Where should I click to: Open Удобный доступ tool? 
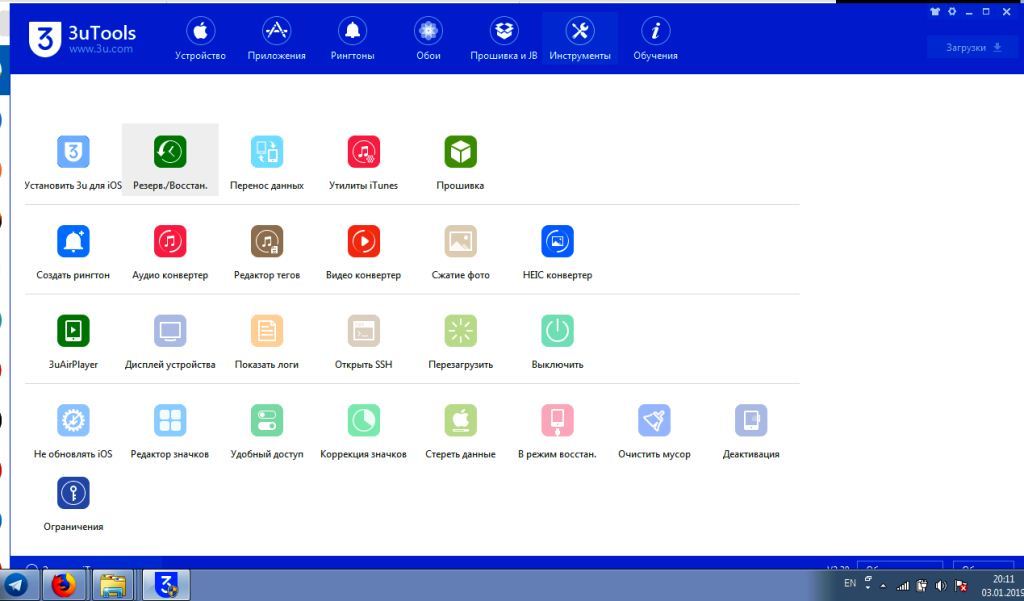pos(266,432)
